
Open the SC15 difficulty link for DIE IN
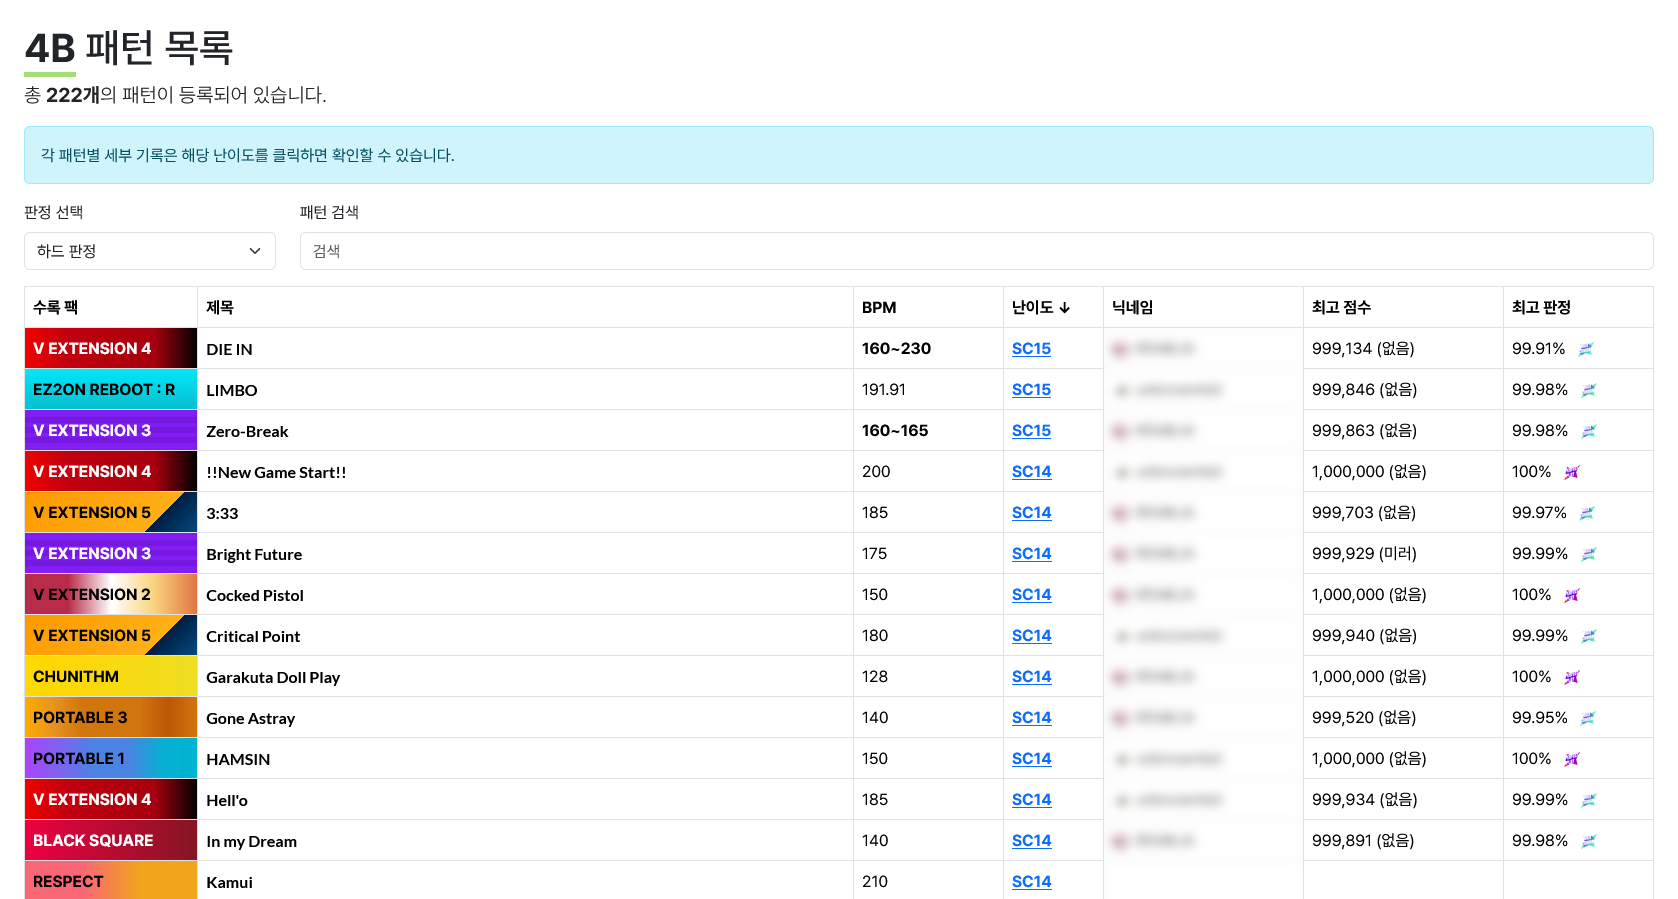[x=1031, y=348]
